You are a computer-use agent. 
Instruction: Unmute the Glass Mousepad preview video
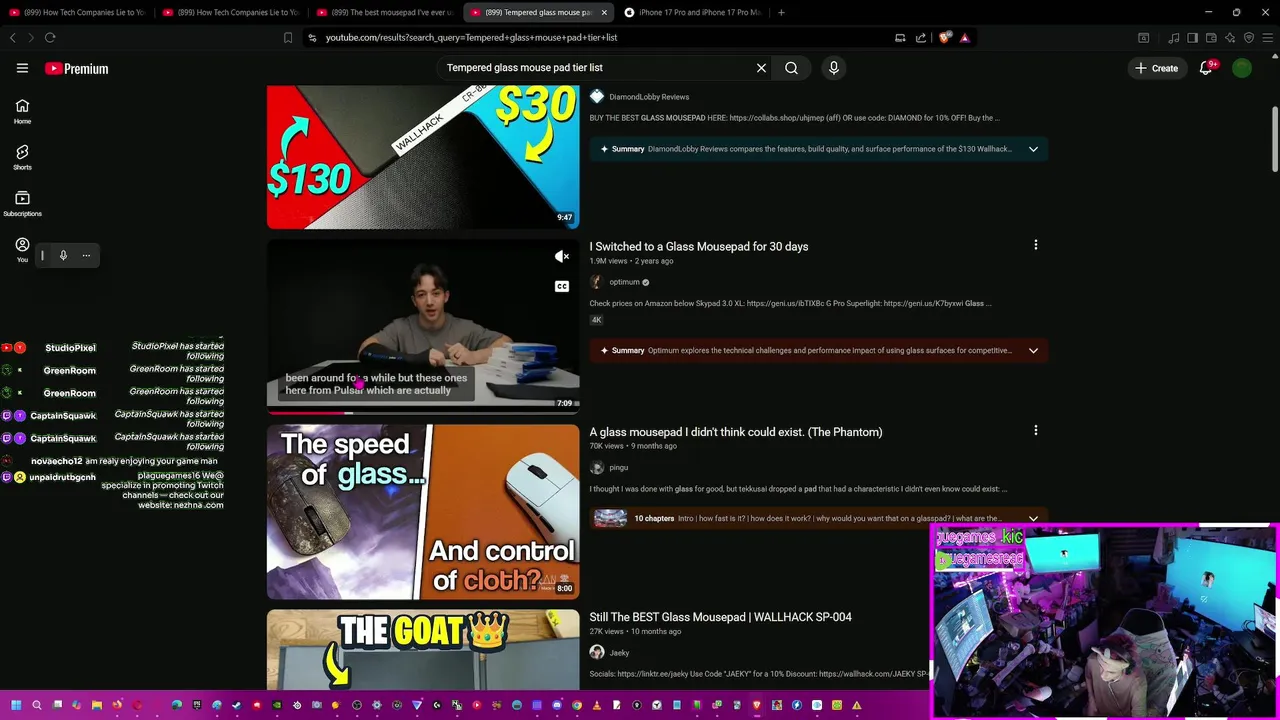(x=562, y=257)
